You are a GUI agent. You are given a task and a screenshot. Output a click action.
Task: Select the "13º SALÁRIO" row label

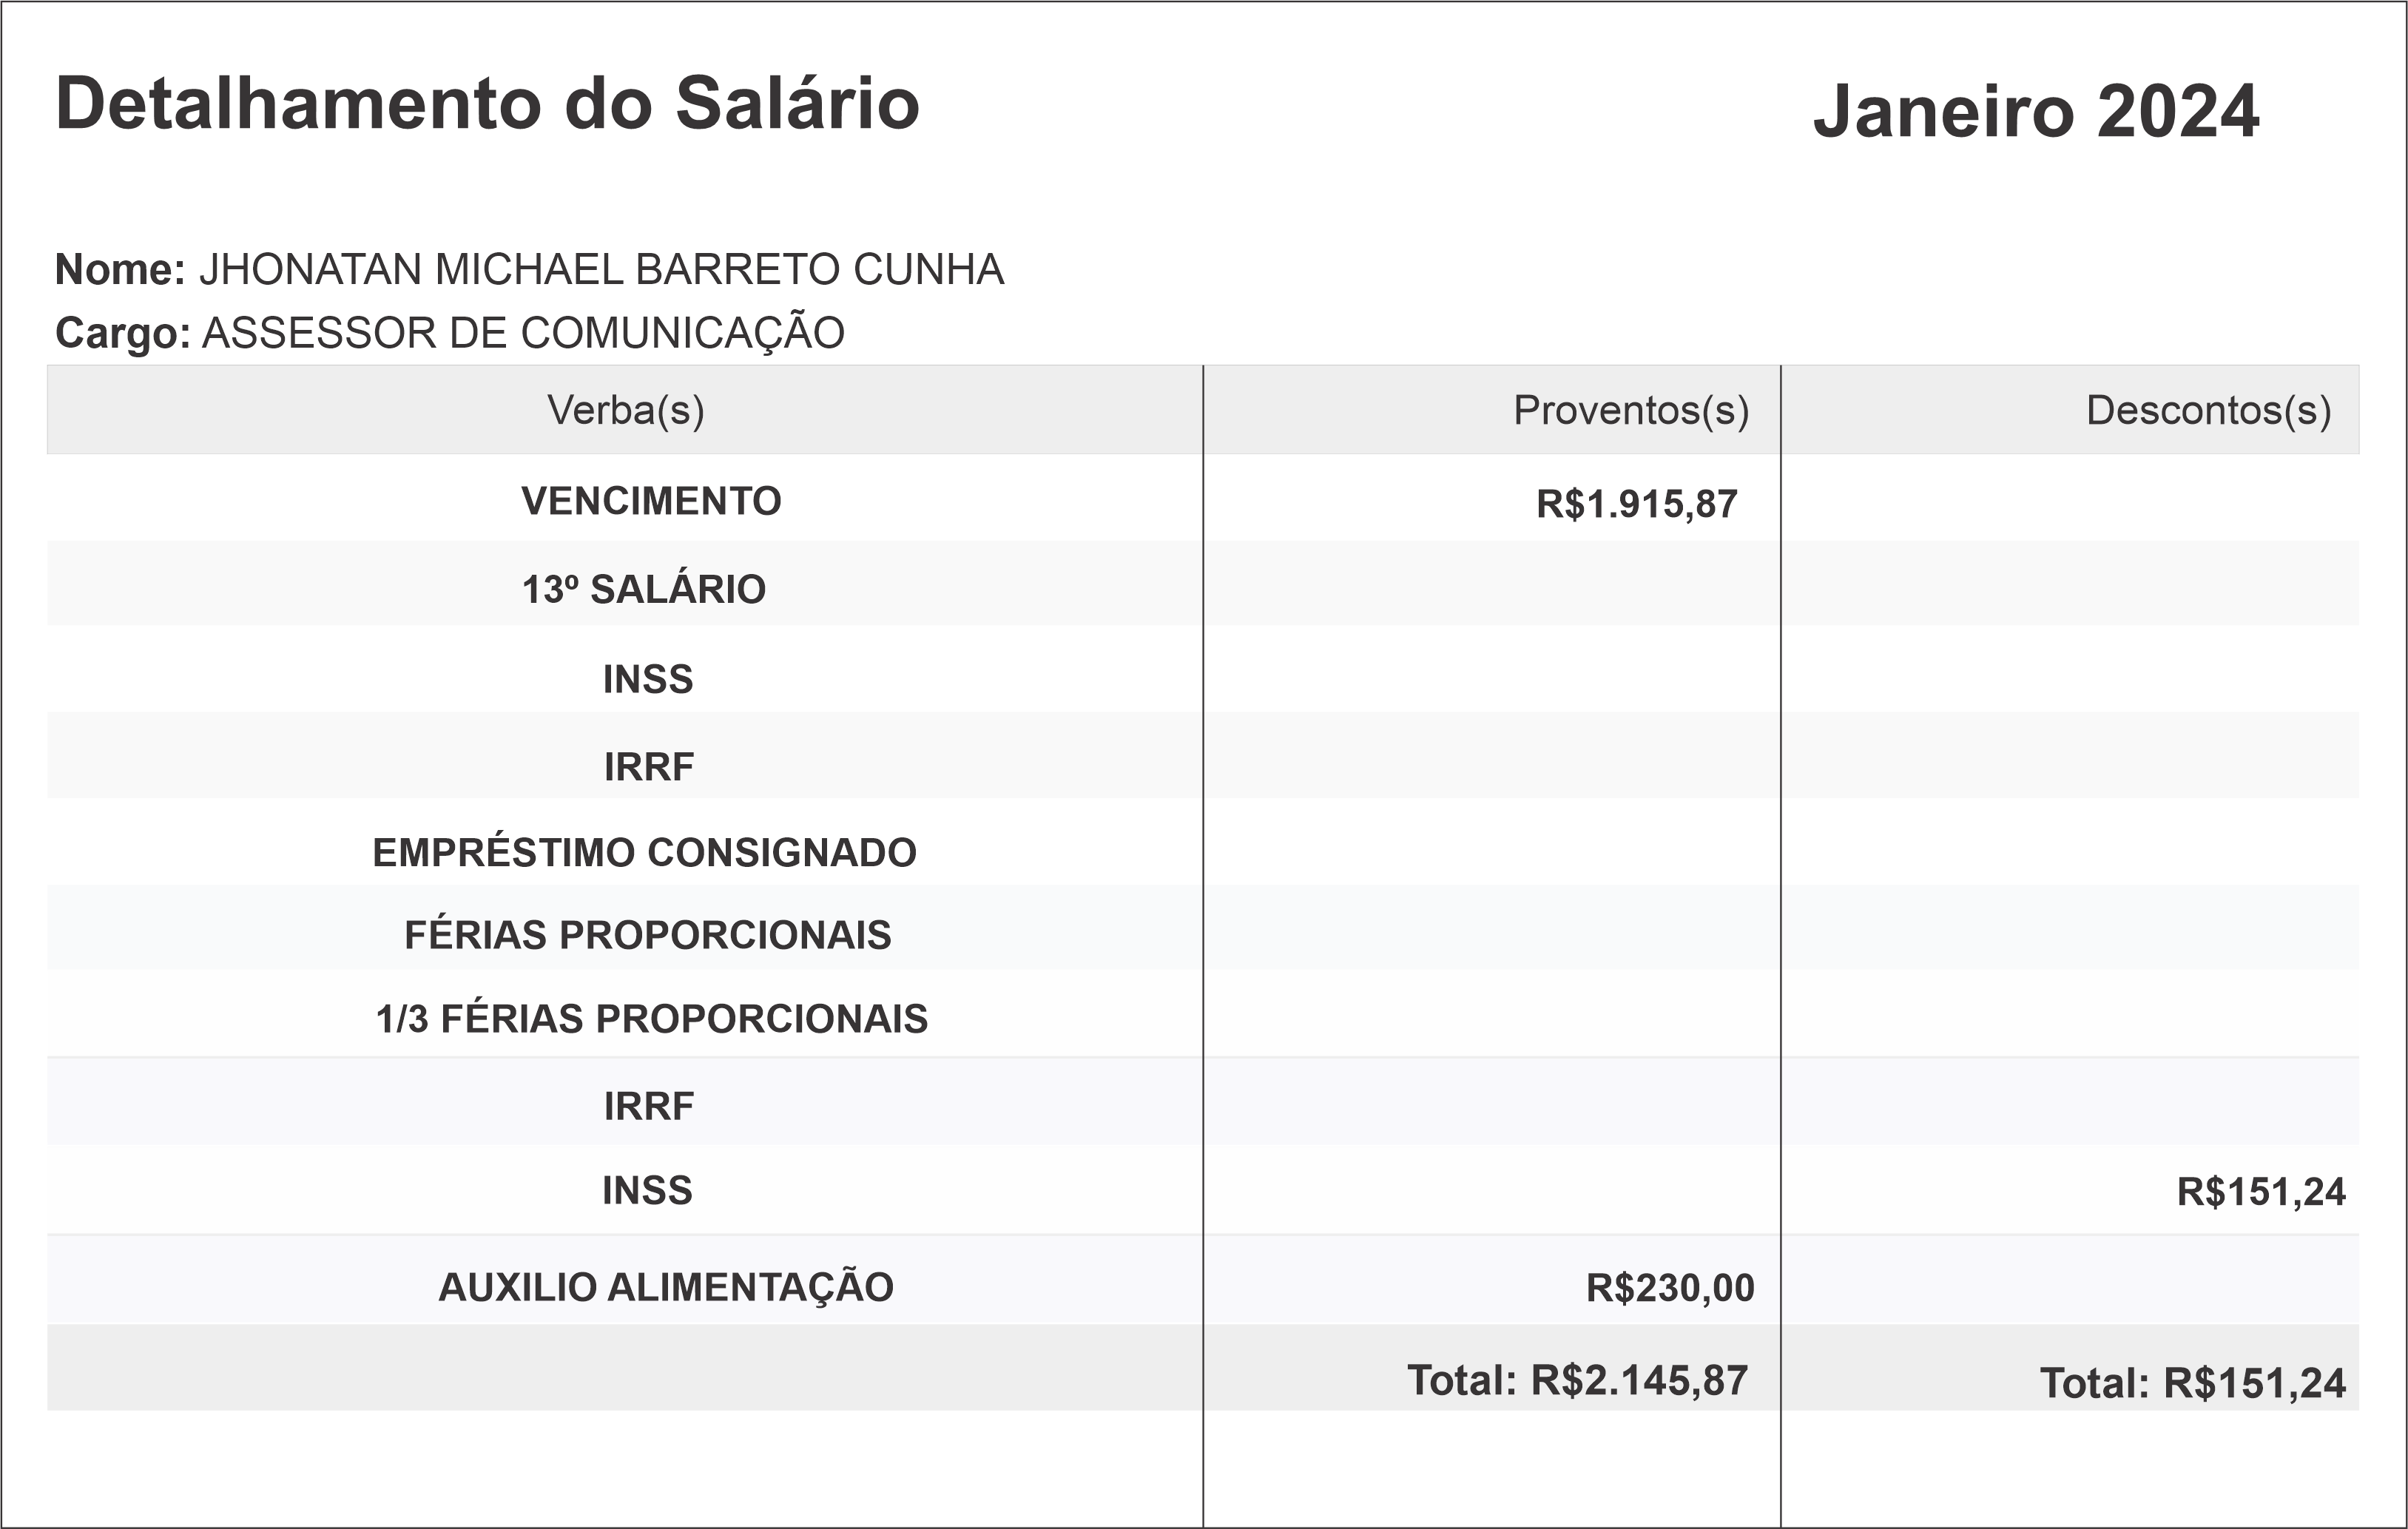[644, 589]
